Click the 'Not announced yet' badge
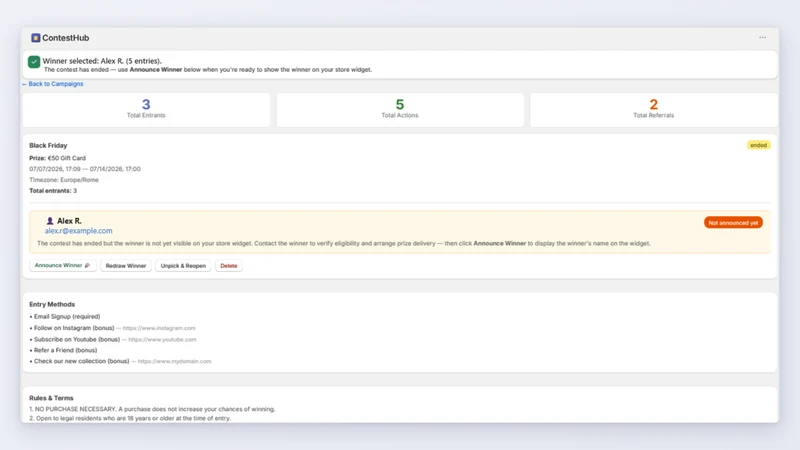The image size is (800, 450). tap(733, 223)
